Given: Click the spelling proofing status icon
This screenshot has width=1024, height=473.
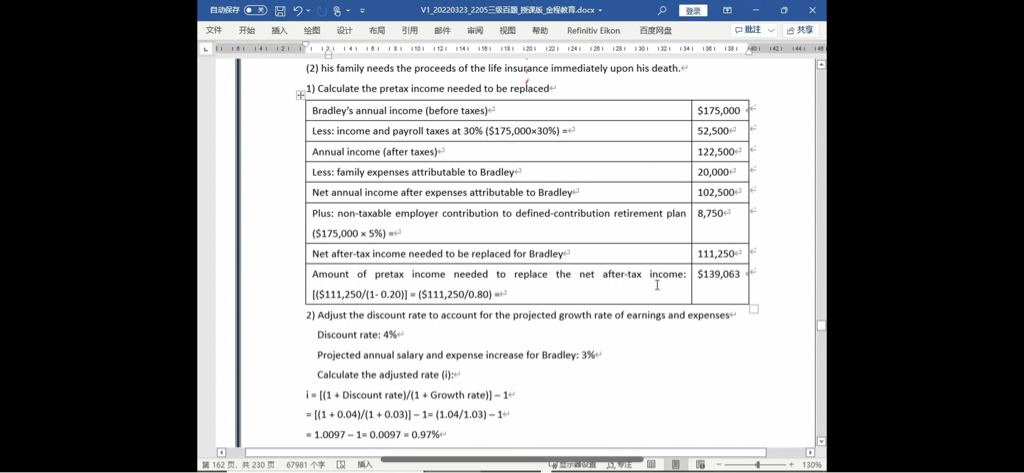Looking at the screenshot, I should point(341,465).
